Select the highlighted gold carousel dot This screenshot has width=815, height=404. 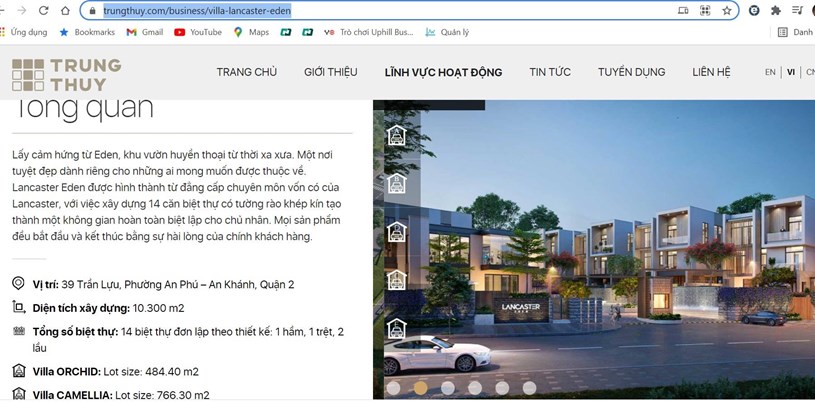click(420, 388)
